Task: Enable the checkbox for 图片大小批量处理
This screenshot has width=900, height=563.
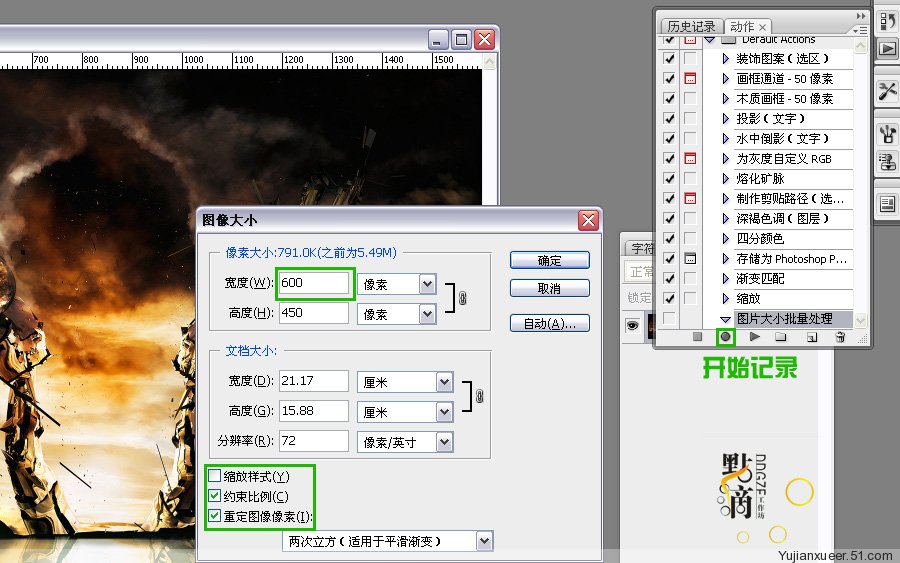Action: [x=669, y=318]
